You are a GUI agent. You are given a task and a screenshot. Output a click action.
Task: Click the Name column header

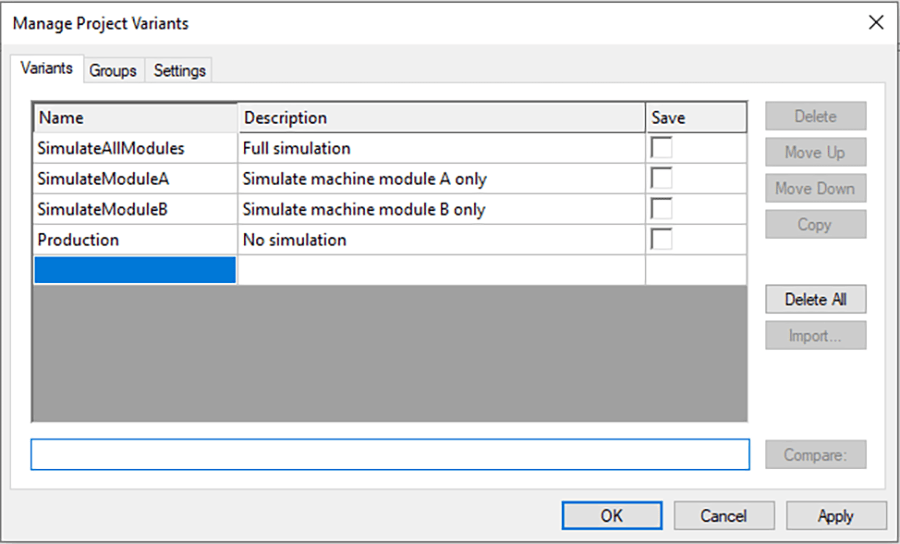pyautogui.click(x=135, y=118)
